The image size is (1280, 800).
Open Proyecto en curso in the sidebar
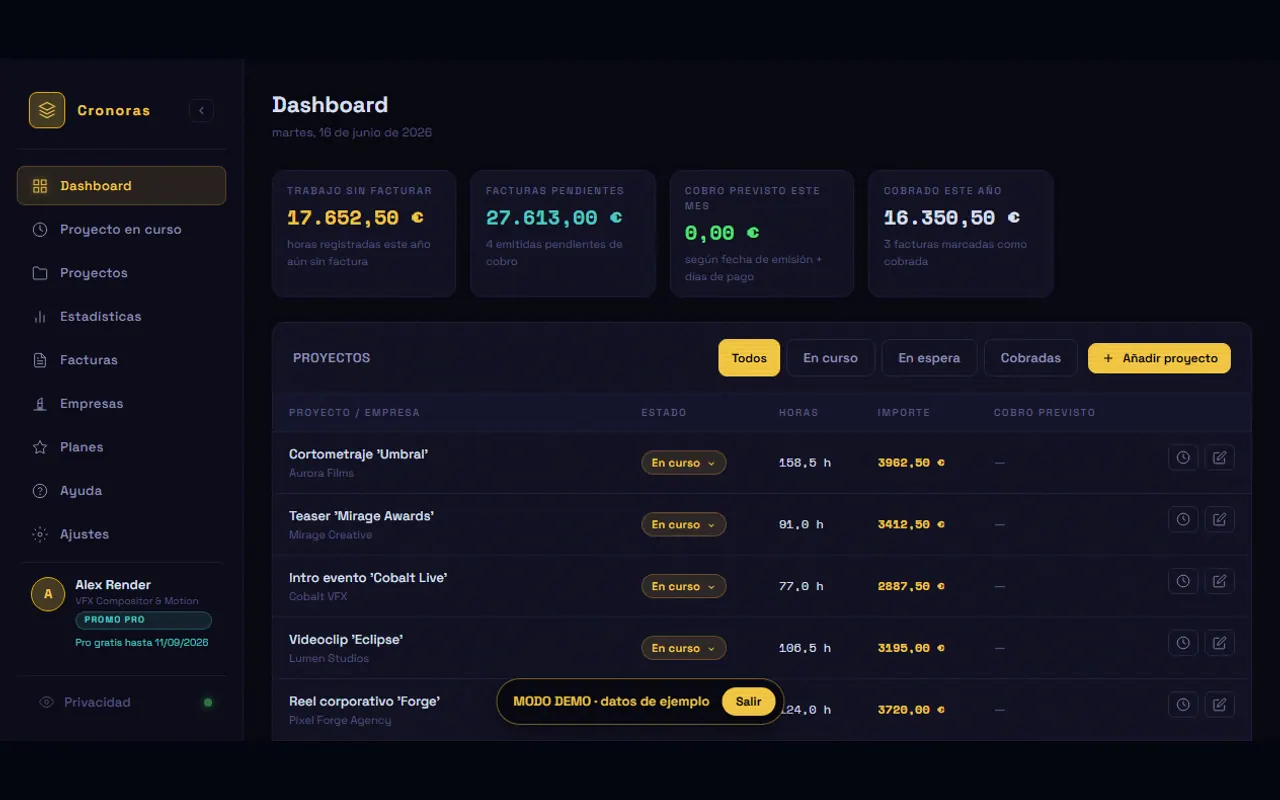[121, 229]
